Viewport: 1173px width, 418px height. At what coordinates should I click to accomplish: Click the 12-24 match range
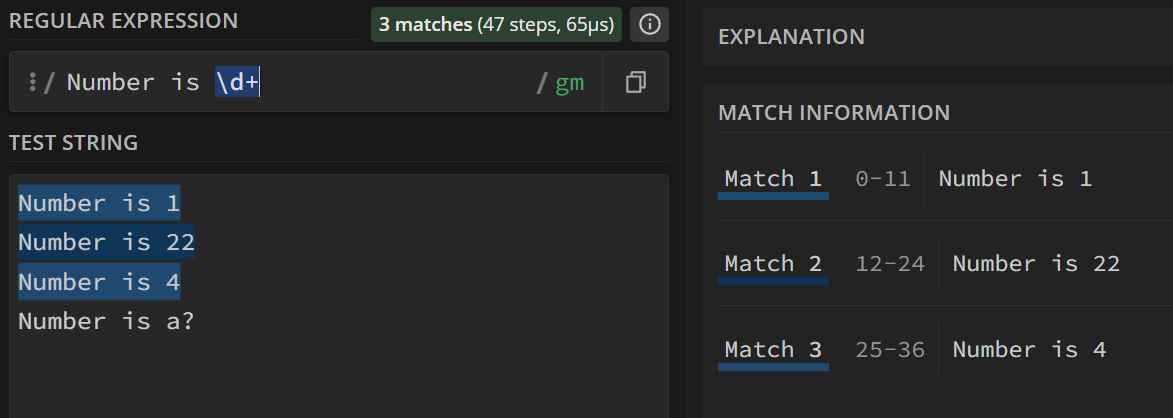click(890, 264)
